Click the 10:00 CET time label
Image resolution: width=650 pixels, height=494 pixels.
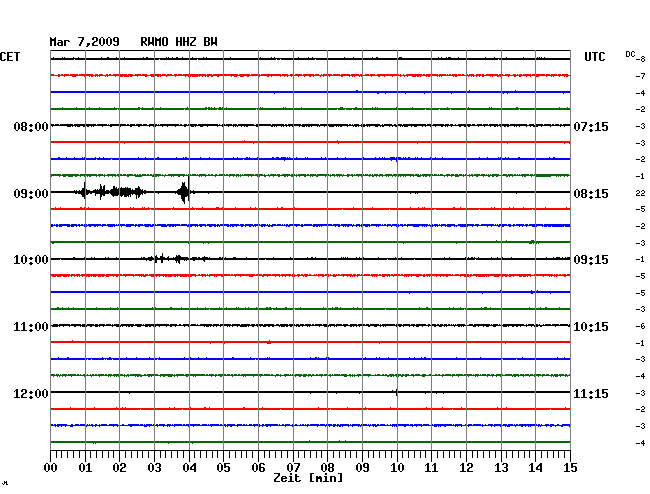tap(31, 260)
